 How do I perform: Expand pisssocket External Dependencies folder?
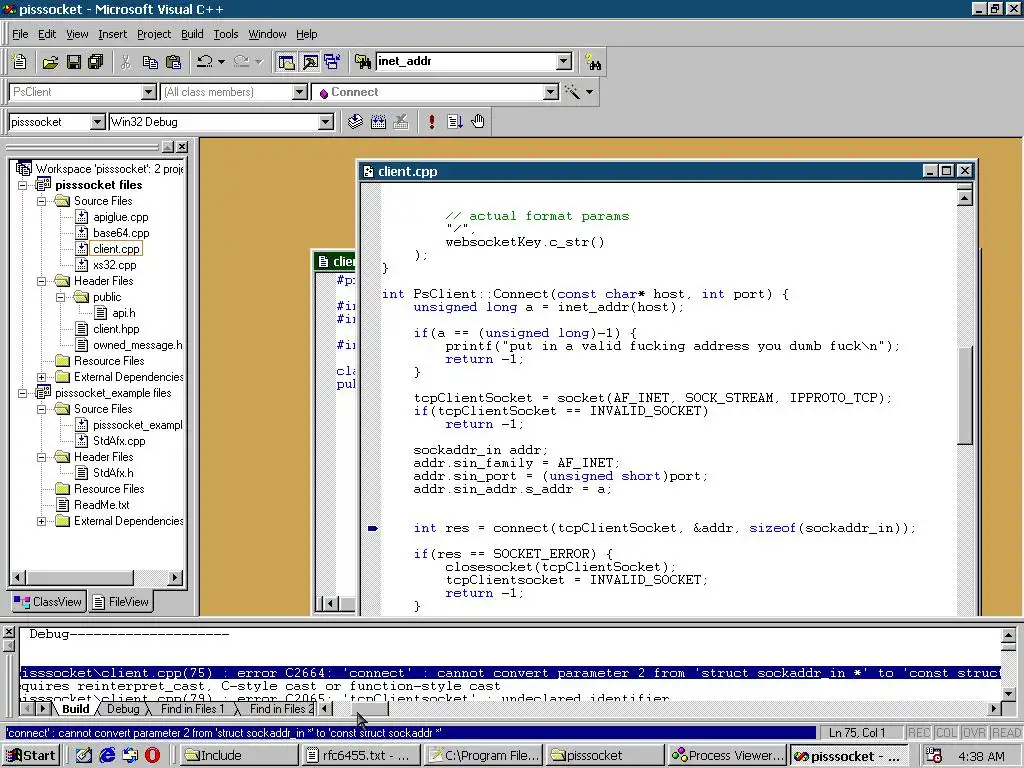[x=41, y=377]
